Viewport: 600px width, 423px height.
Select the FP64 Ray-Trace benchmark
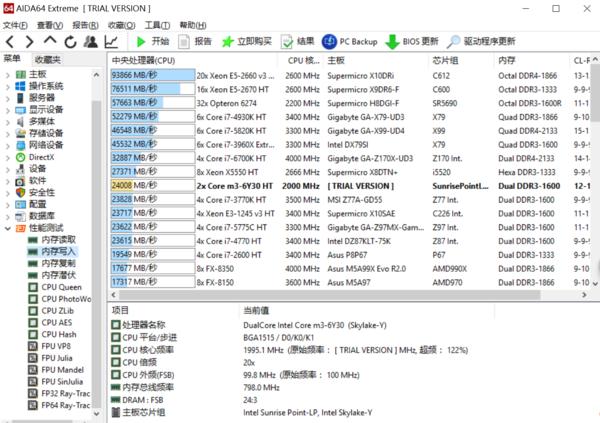coord(59,405)
